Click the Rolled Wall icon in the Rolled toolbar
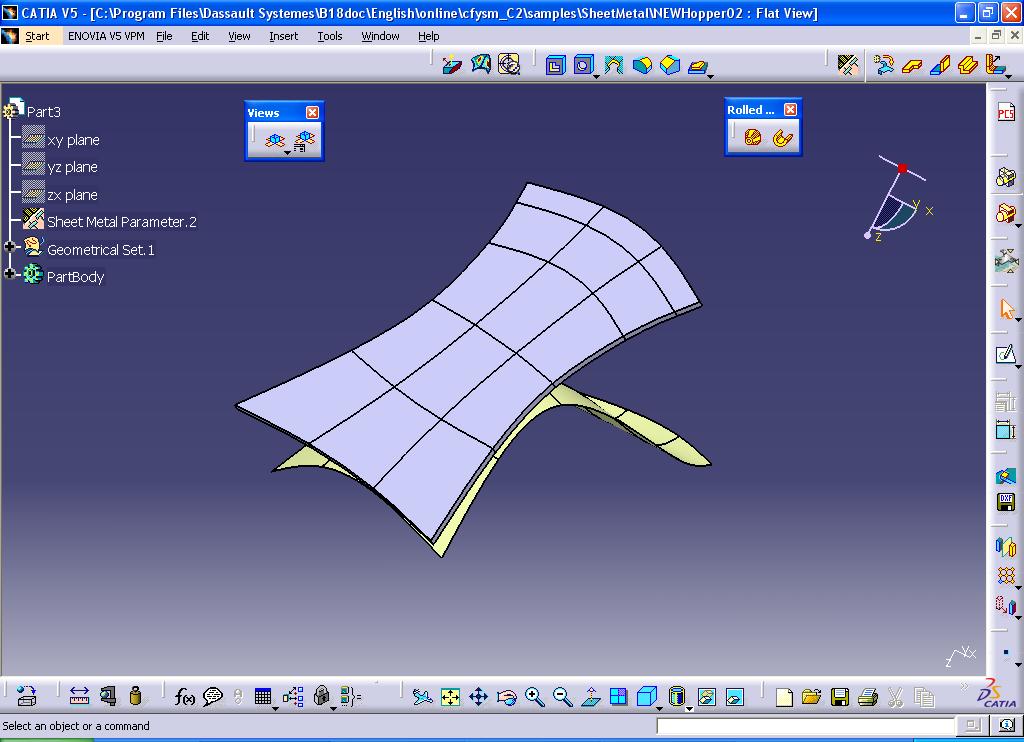Screen dimensions: 1024x742 coord(752,135)
